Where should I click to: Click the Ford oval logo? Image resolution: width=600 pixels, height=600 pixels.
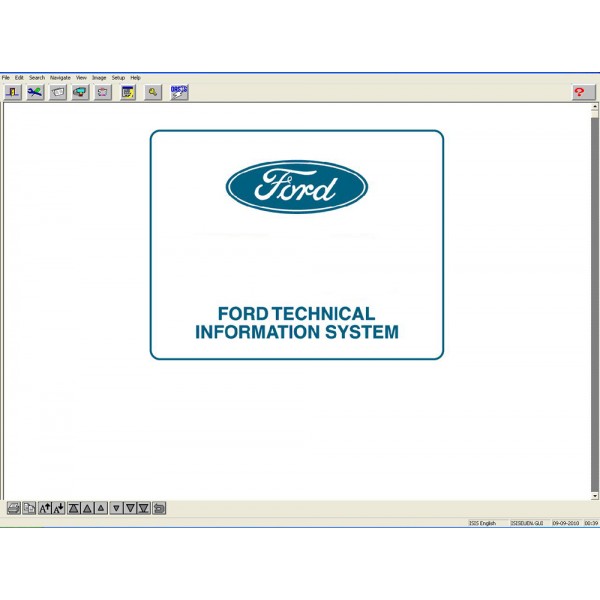click(x=297, y=186)
